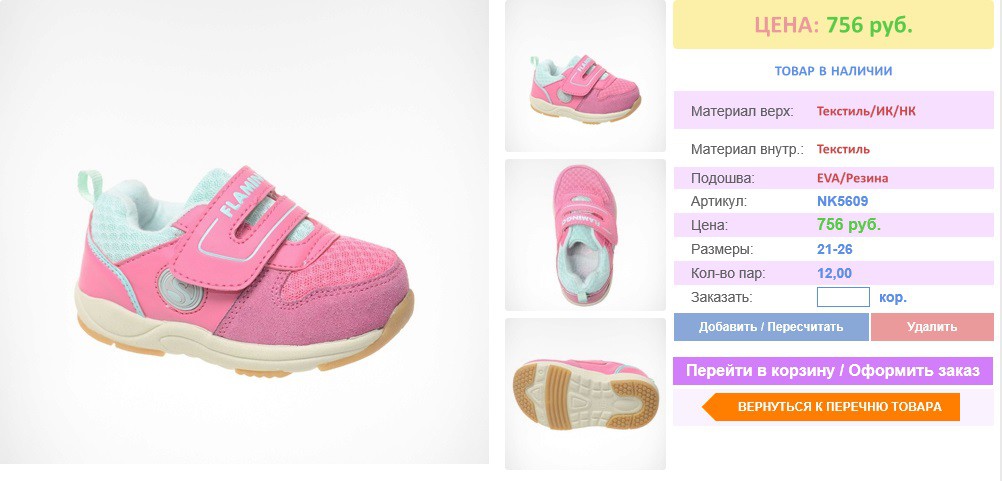Select the top-view shoe thumbnail
The width and height of the screenshot is (1002, 481).
585,234
